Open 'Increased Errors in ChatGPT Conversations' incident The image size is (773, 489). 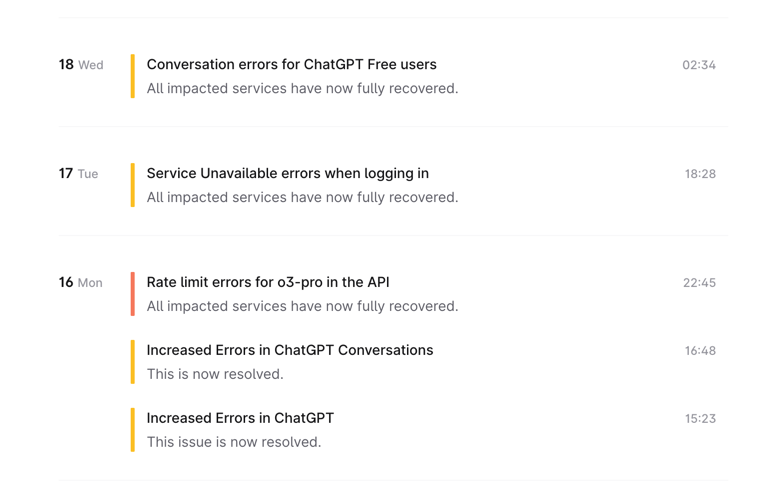click(290, 350)
